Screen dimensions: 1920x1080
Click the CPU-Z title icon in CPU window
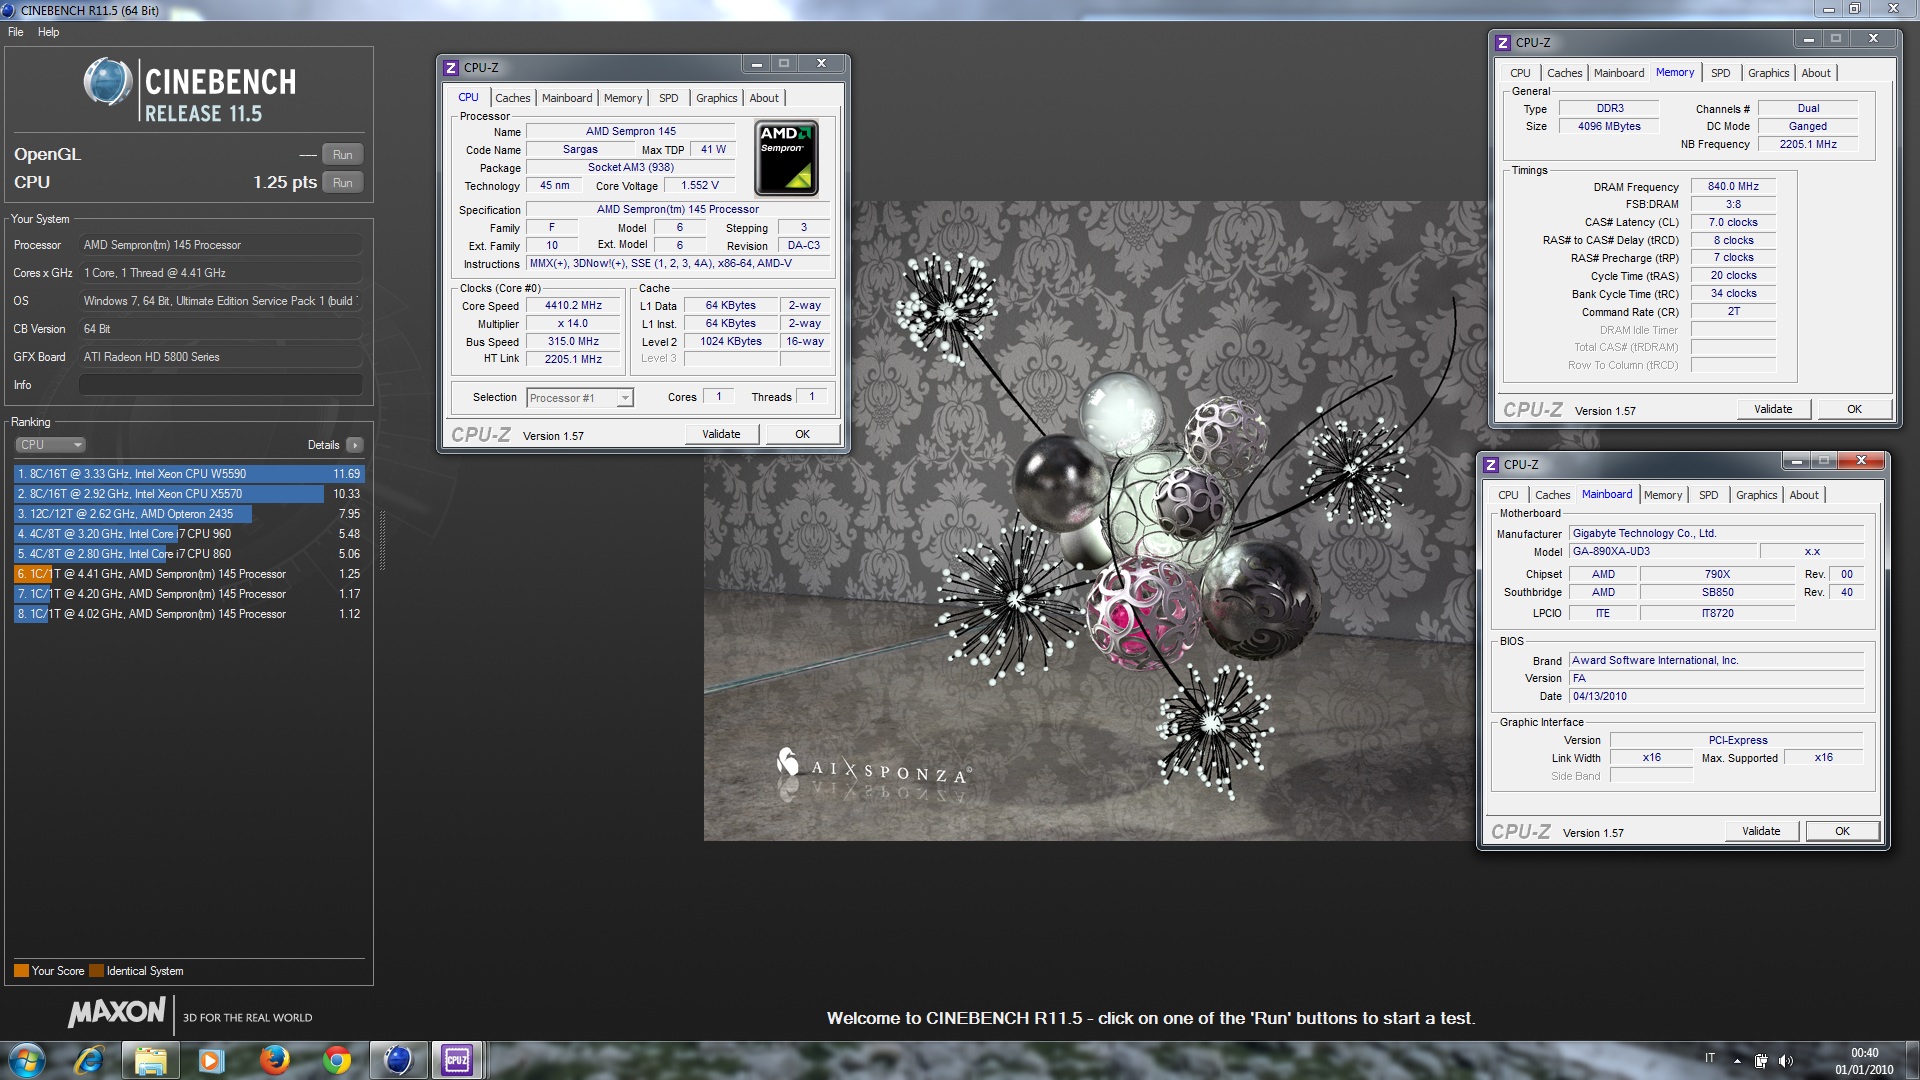point(451,67)
